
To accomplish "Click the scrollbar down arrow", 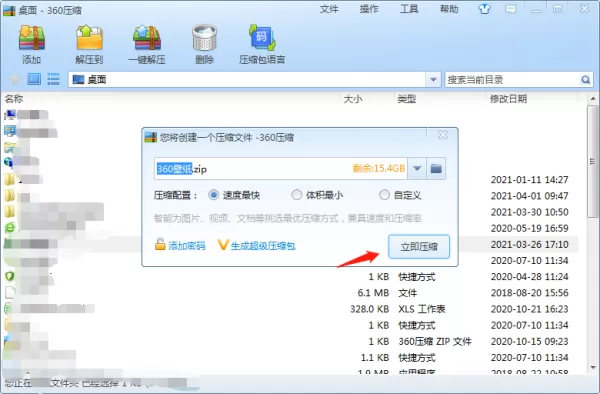I will pos(593,368).
